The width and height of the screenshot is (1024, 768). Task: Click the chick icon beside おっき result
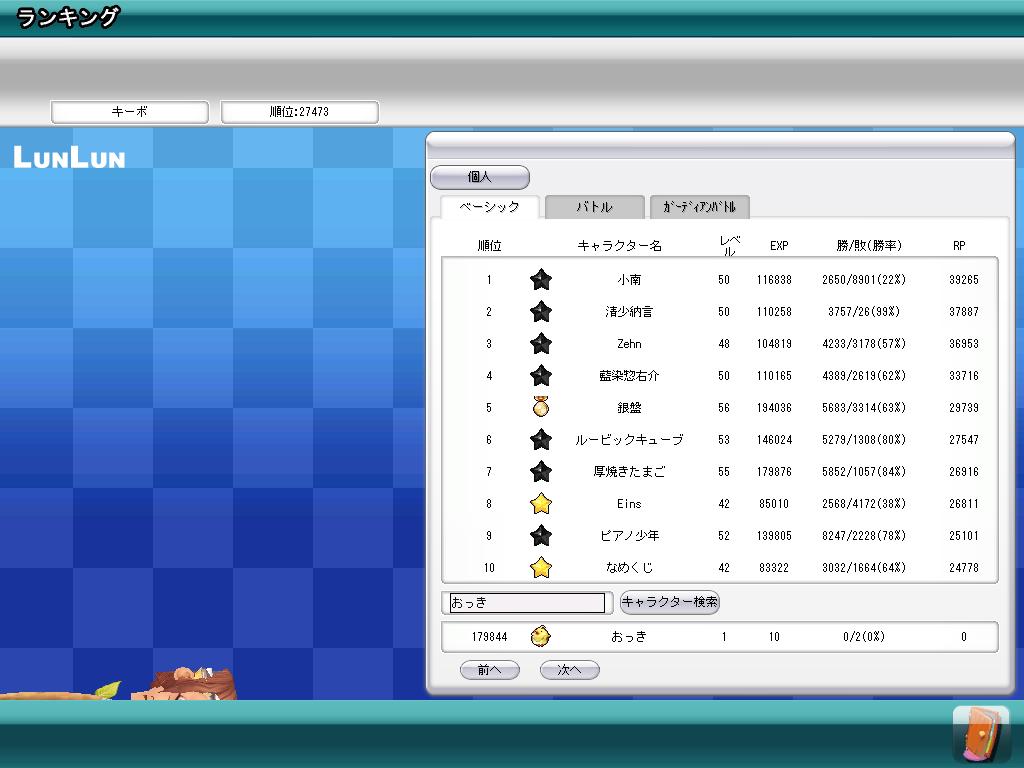pyautogui.click(x=541, y=636)
